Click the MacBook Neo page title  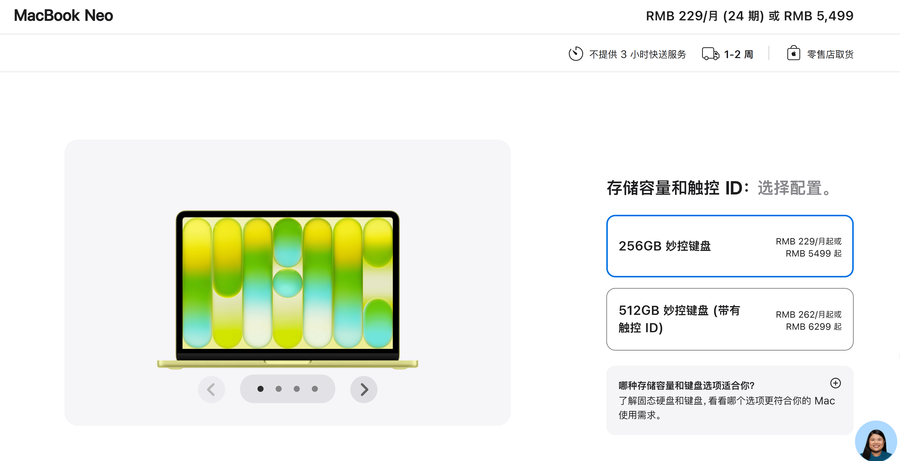64,16
